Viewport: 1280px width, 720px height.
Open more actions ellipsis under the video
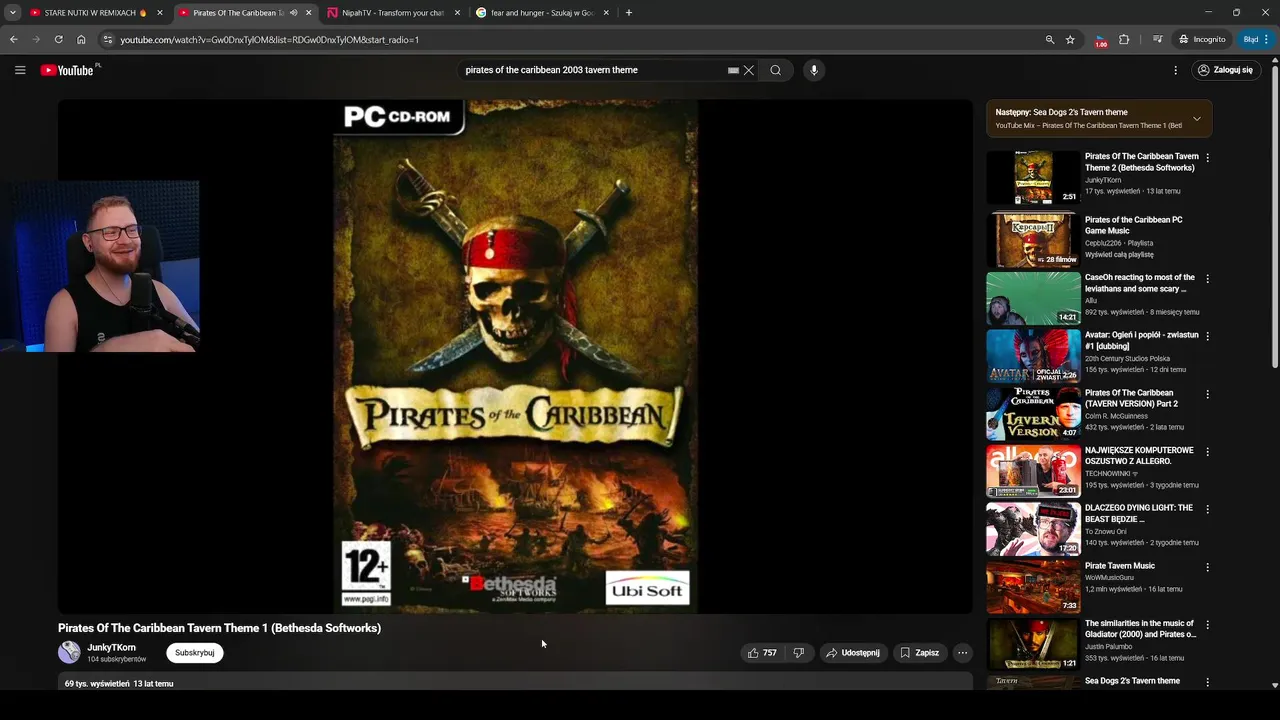coord(962,653)
